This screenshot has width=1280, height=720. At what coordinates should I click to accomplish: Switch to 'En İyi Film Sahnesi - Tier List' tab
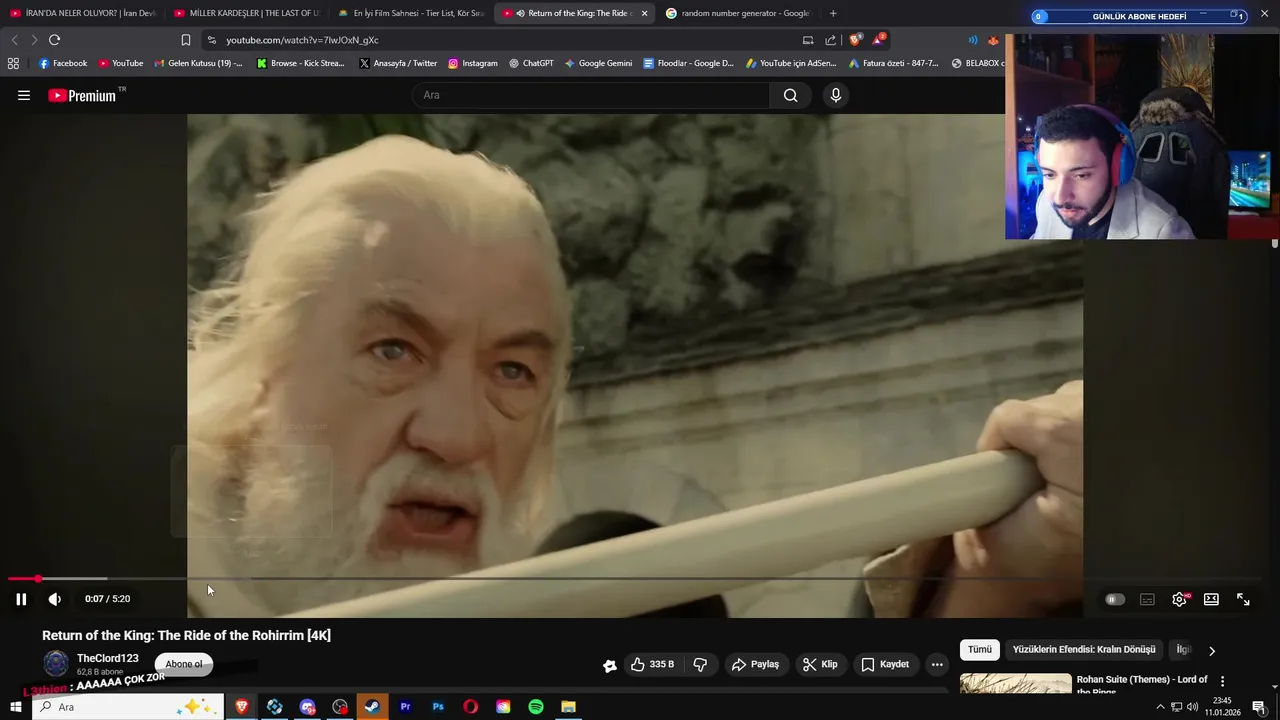[411, 13]
